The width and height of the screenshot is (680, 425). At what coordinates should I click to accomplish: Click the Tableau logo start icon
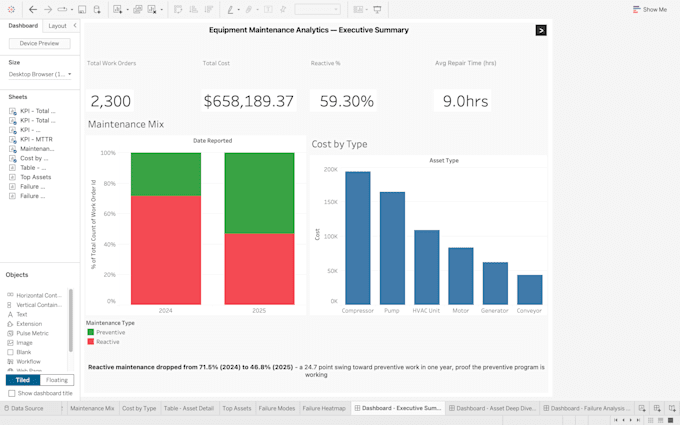(x=11, y=9)
